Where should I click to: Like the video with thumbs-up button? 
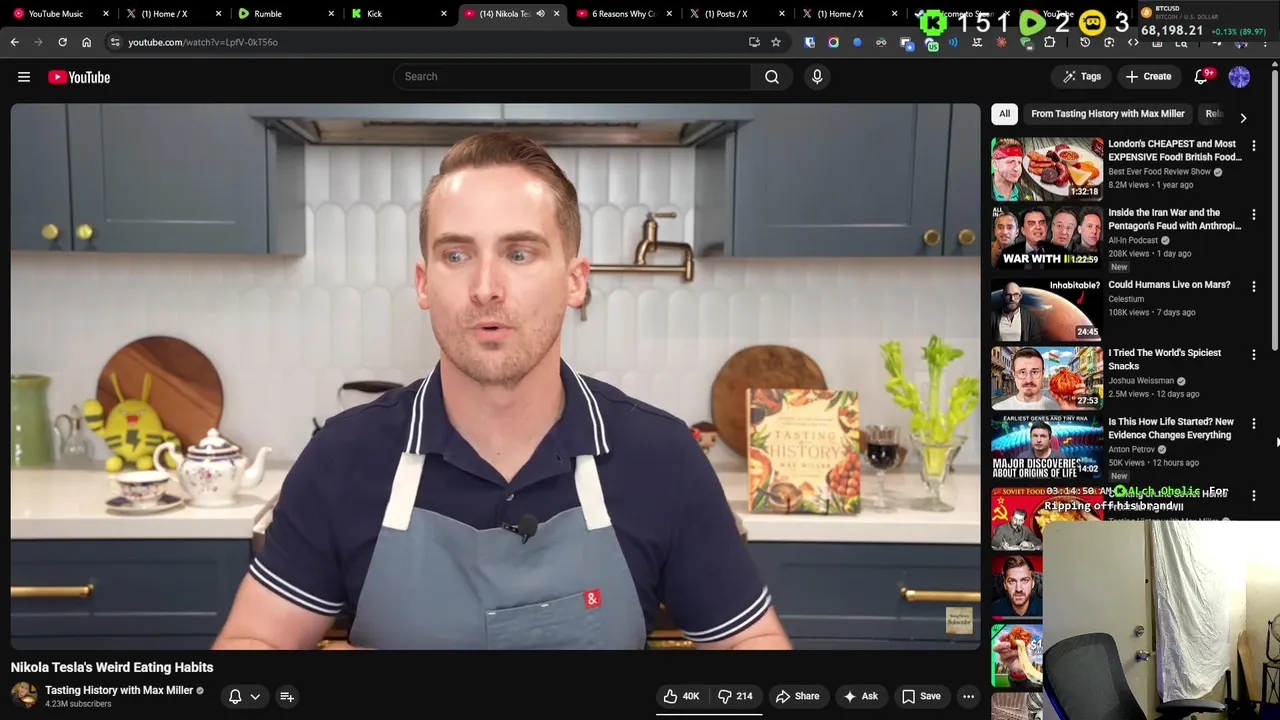(681, 696)
